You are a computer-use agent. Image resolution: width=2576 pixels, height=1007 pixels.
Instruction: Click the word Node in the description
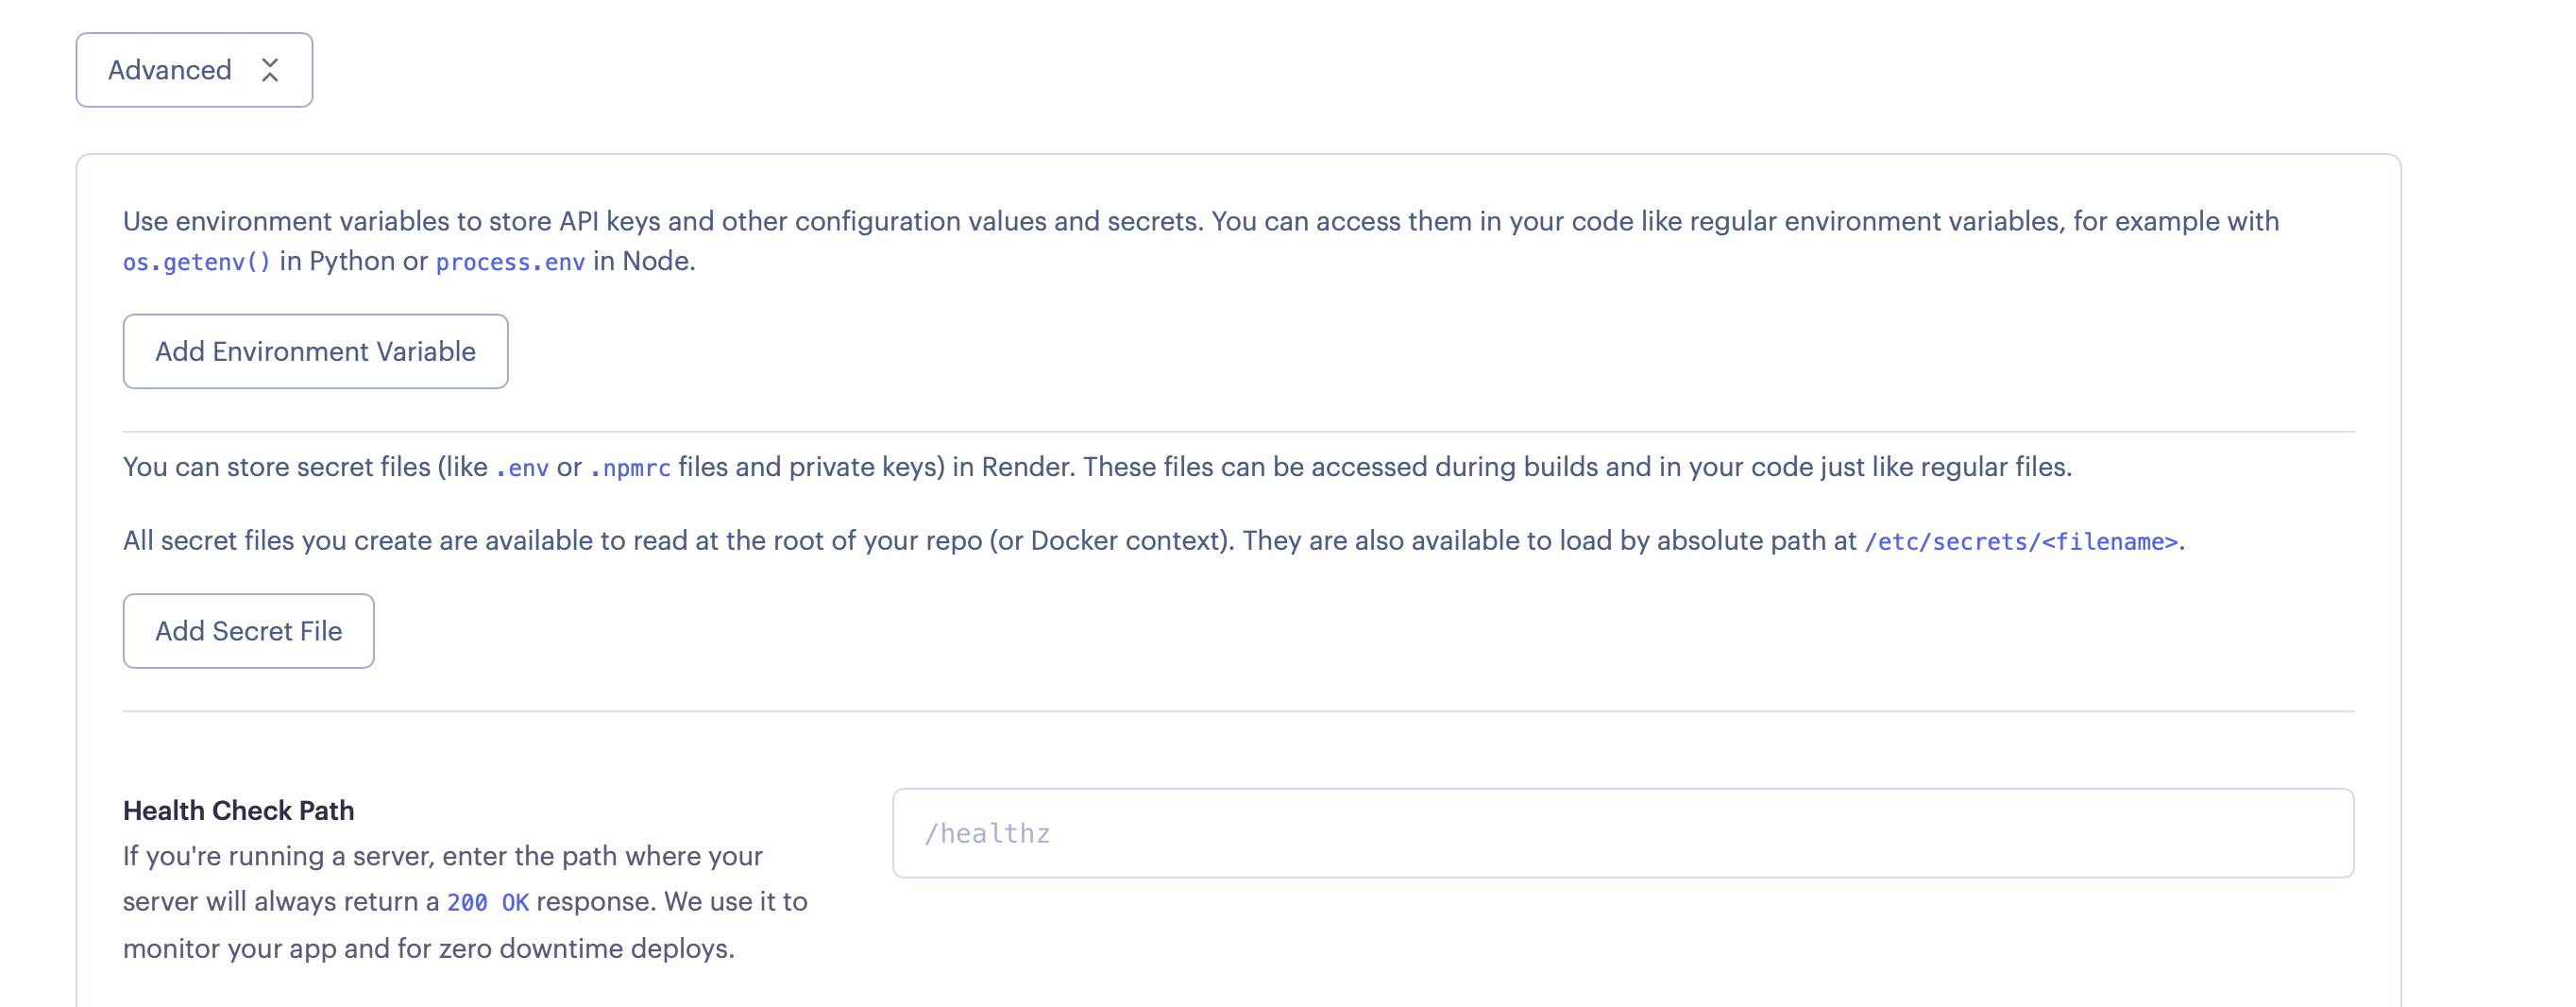click(656, 261)
